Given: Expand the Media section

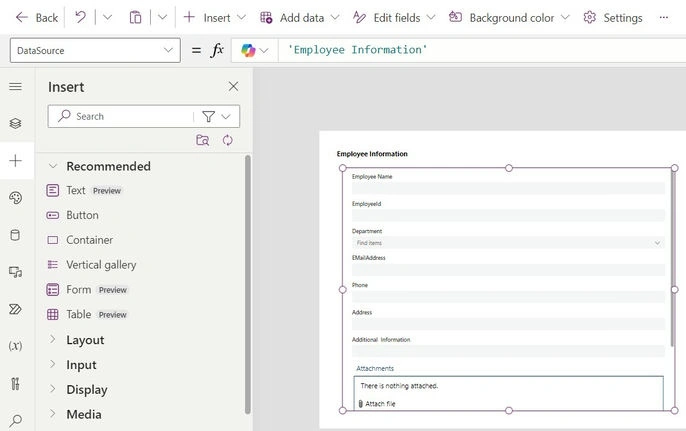Looking at the screenshot, I should (x=52, y=414).
